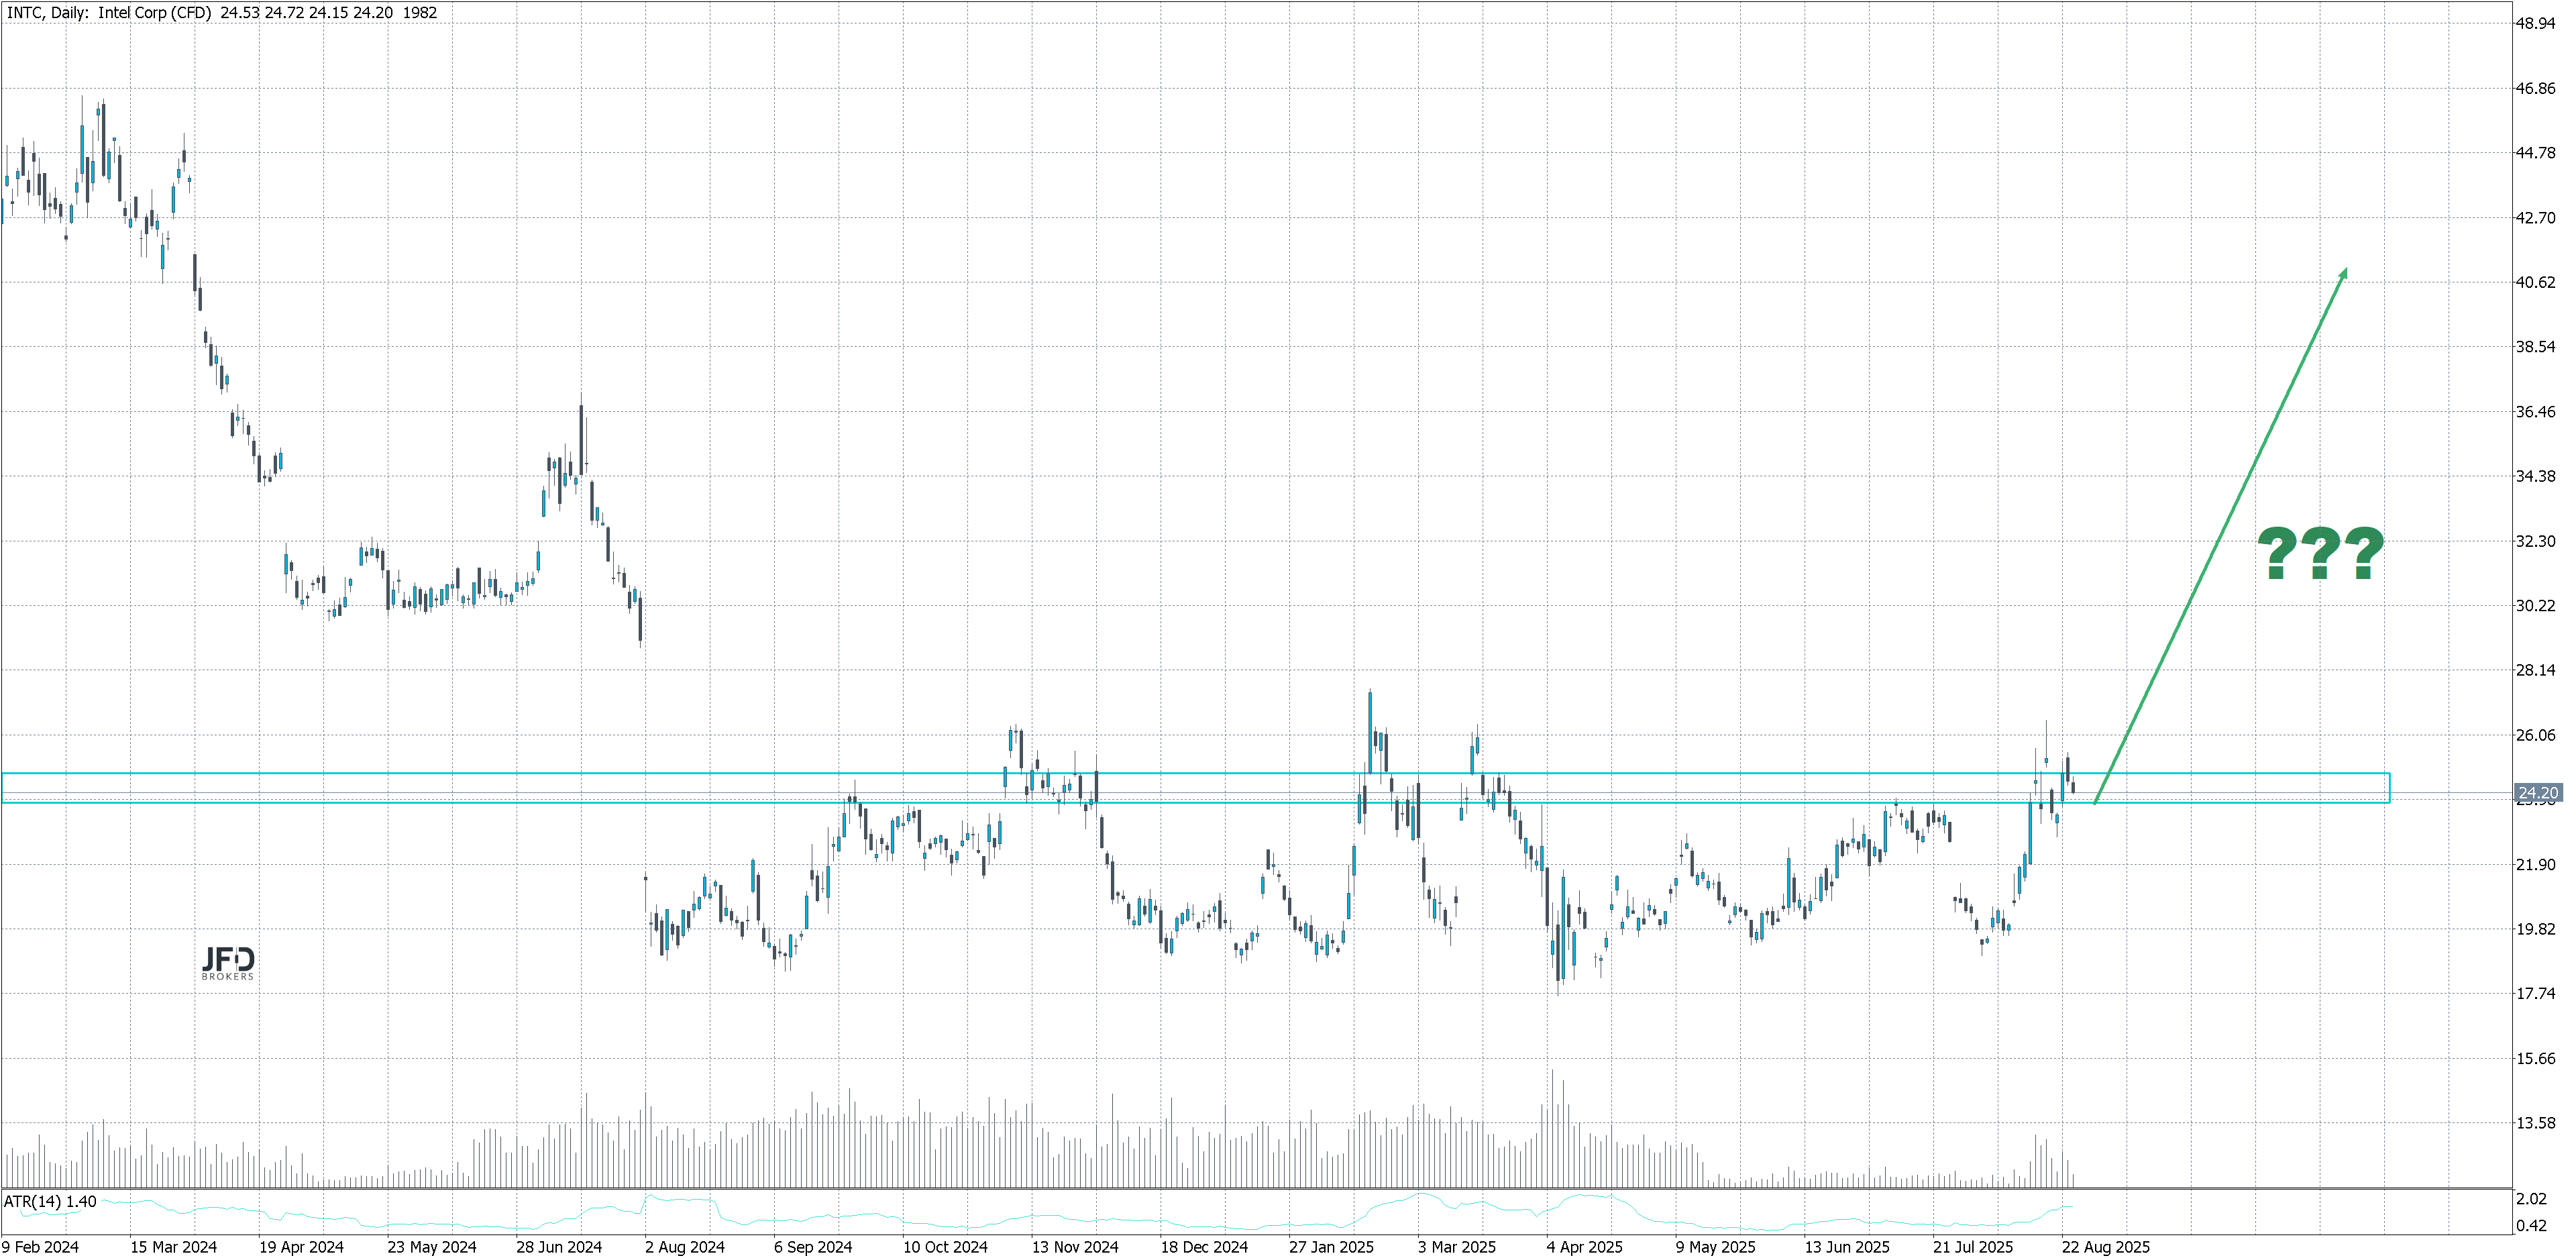Click the 19.82 price axis label
2576x1260 pixels.
click(x=2535, y=929)
